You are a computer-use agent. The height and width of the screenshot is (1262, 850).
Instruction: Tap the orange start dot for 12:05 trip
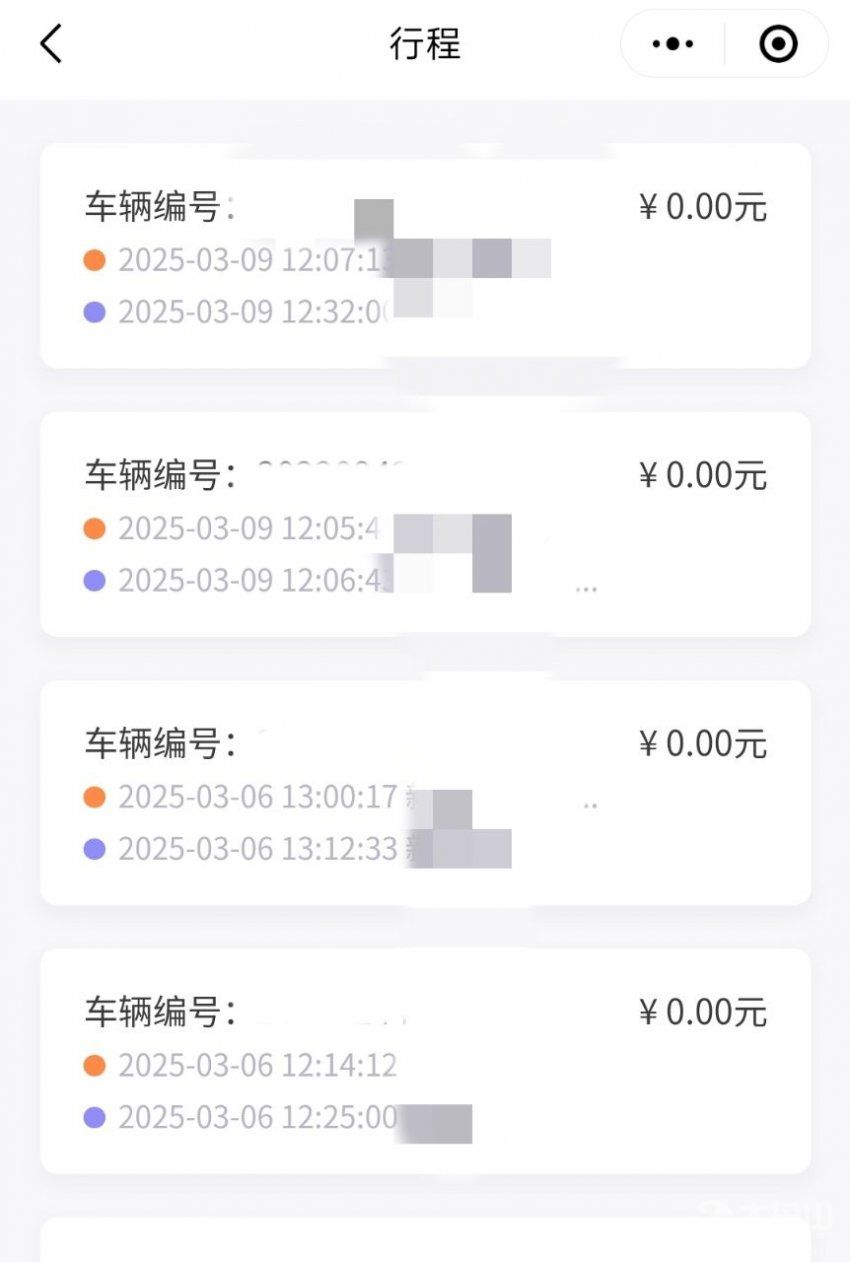click(x=95, y=528)
